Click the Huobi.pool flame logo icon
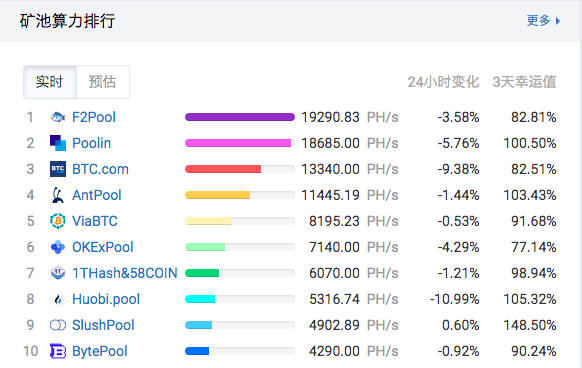The width and height of the screenshot is (582, 368). (x=58, y=299)
